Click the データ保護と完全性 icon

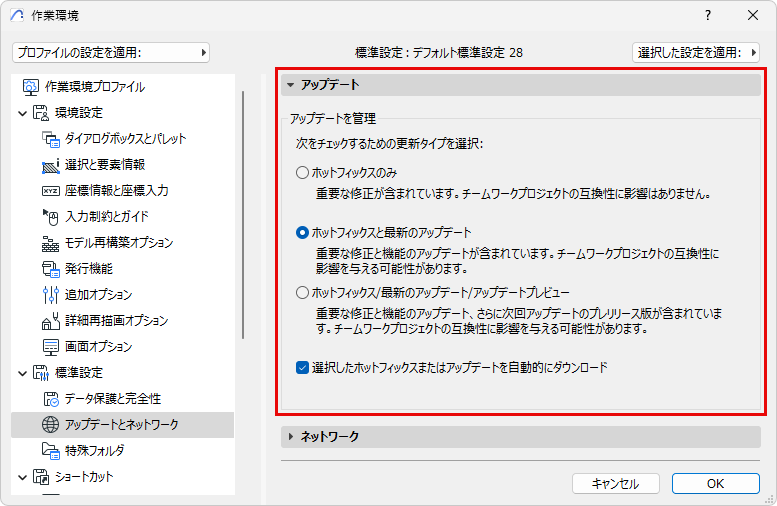tap(51, 399)
